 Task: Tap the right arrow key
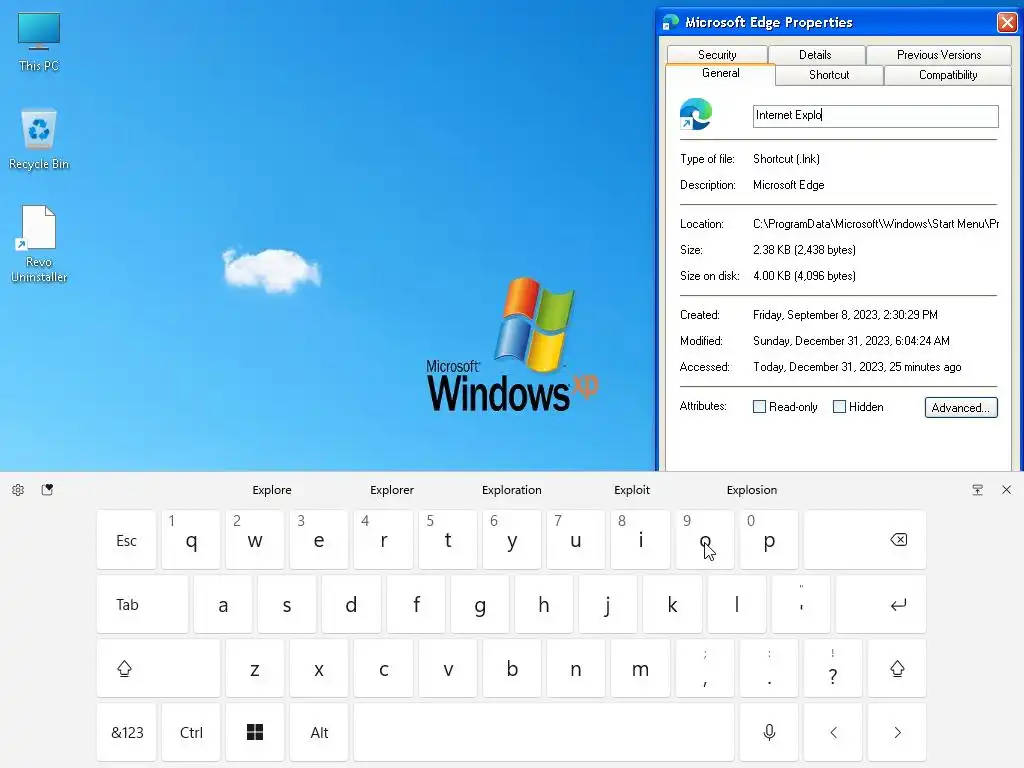[897, 732]
